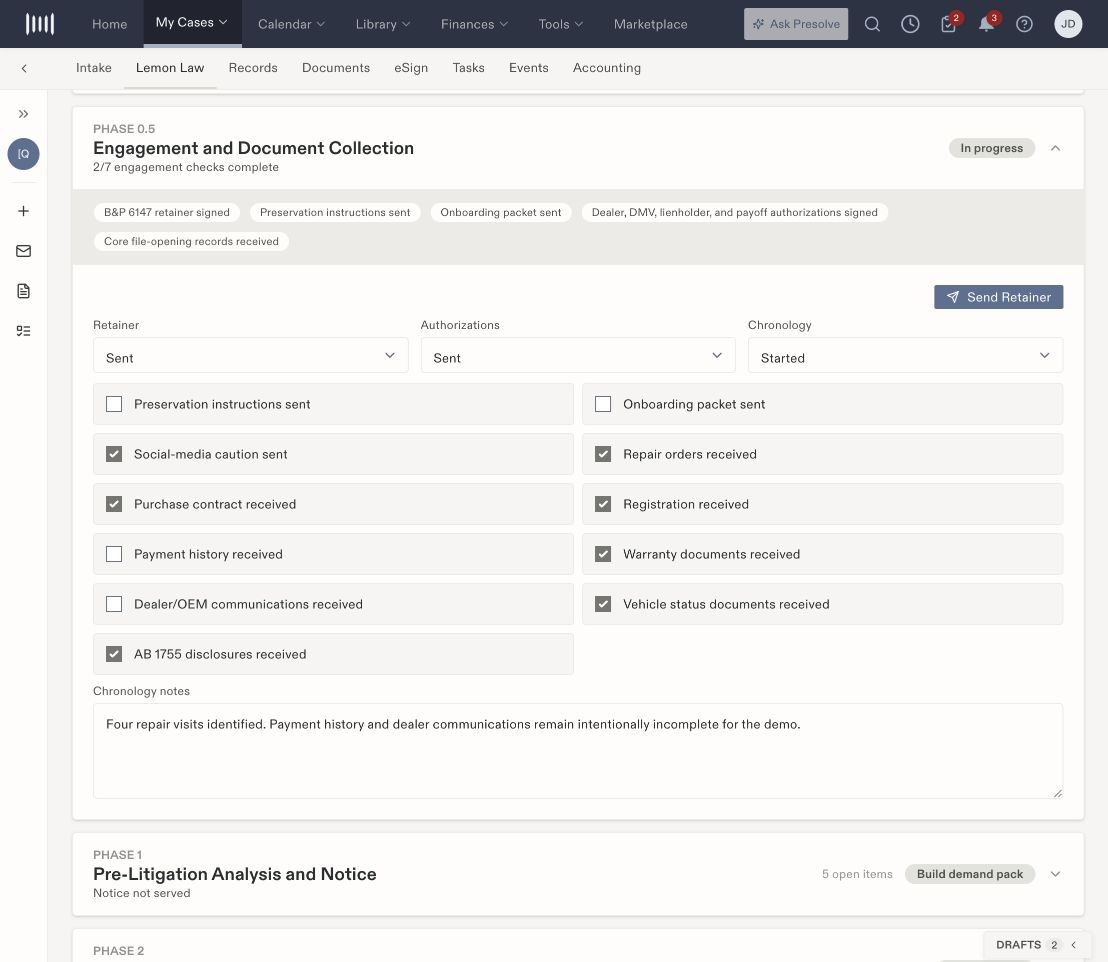Uncheck AB 1755 disclosures received

click(x=114, y=655)
